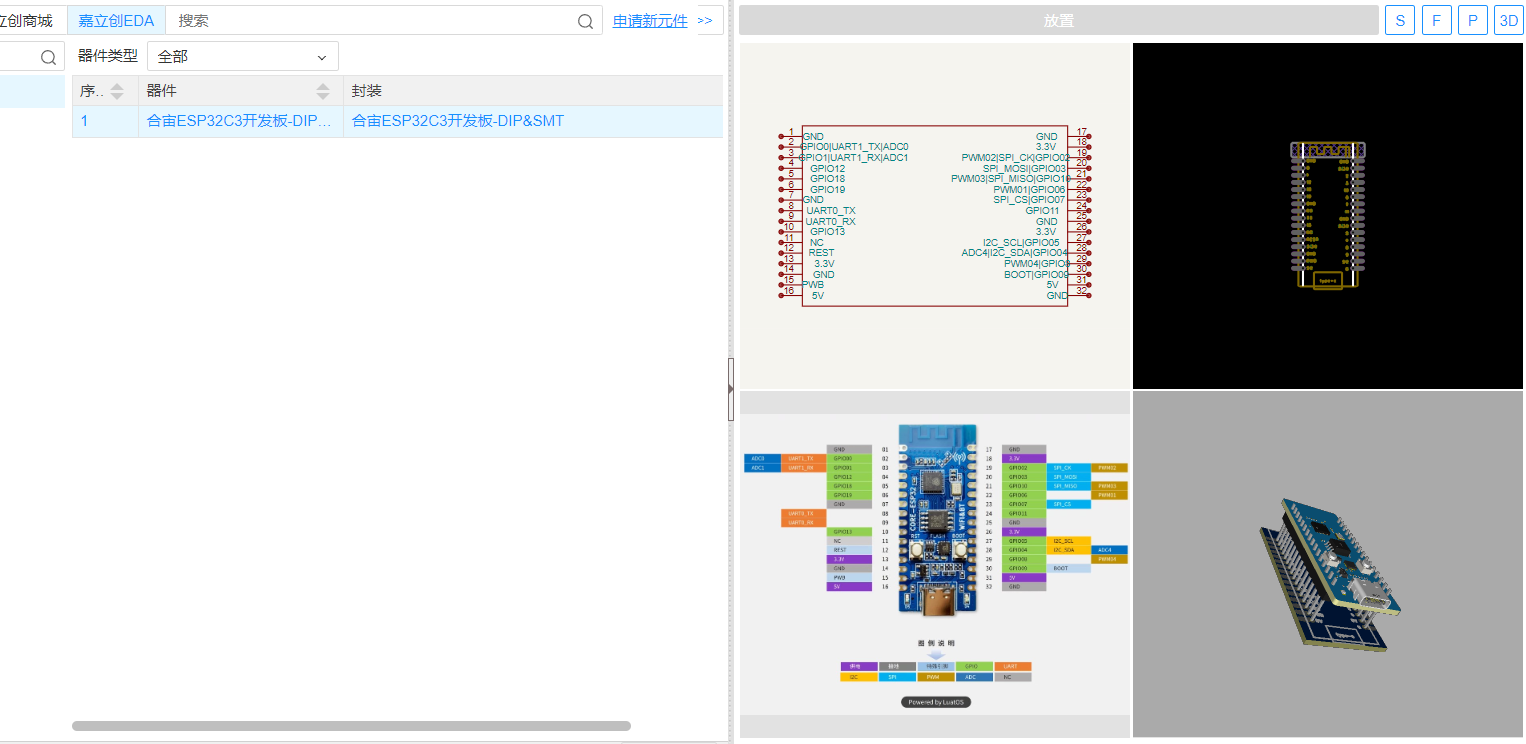Click the magnifier icon in the left filter box
This screenshot has width=1526, height=744.
pyautogui.click(x=48, y=57)
